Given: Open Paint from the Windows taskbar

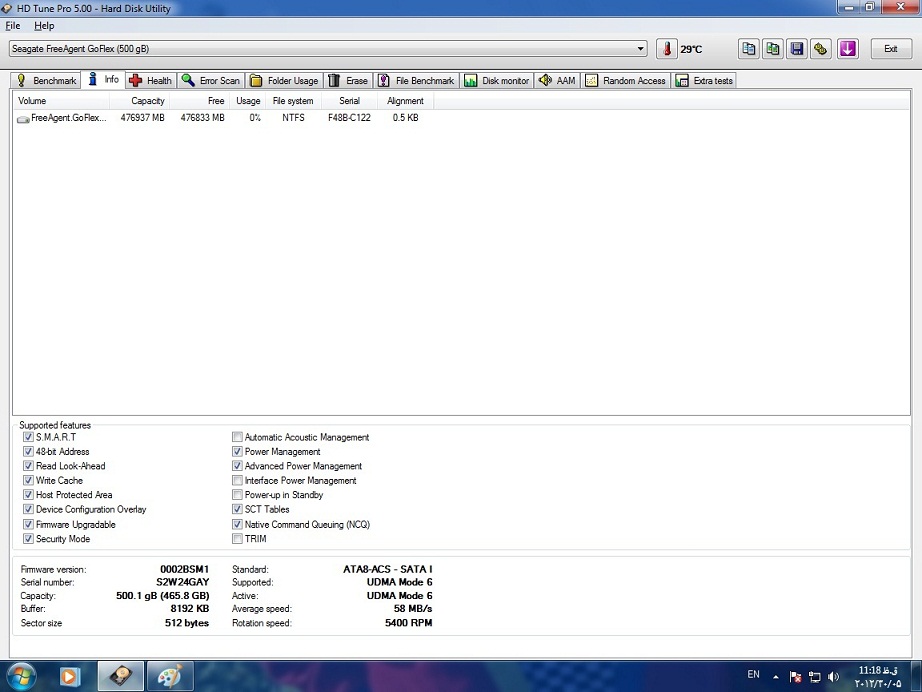Looking at the screenshot, I should 170,676.
